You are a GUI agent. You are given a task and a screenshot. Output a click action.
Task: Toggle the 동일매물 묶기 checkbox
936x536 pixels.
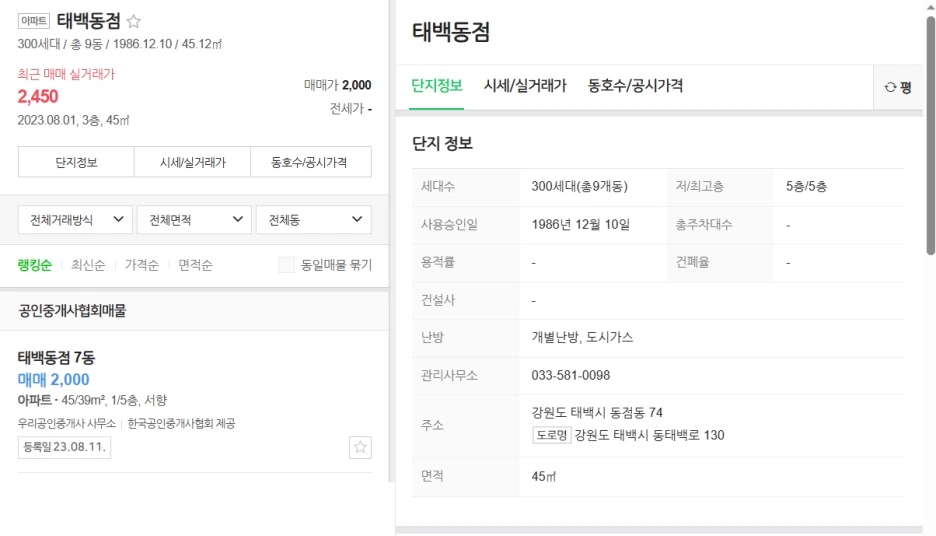[287, 264]
